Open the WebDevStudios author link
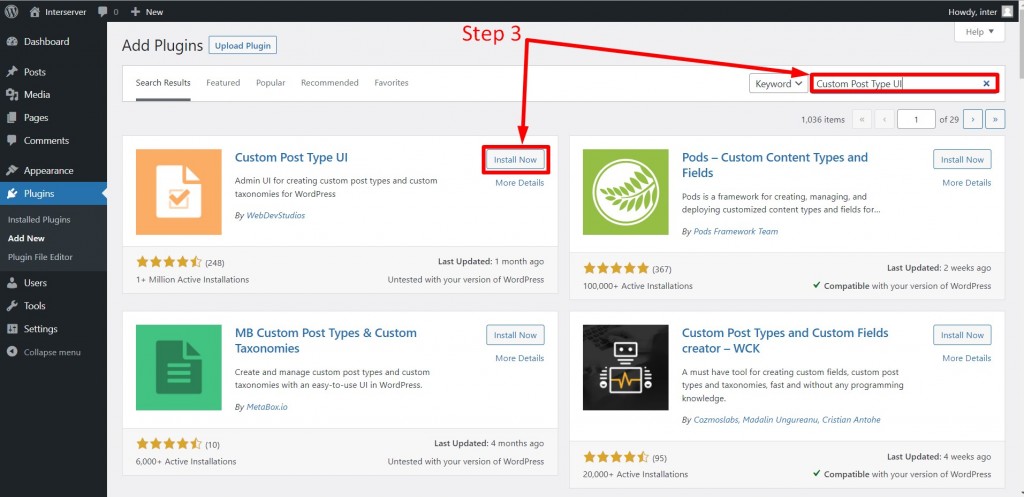1024x497 pixels. pos(276,215)
